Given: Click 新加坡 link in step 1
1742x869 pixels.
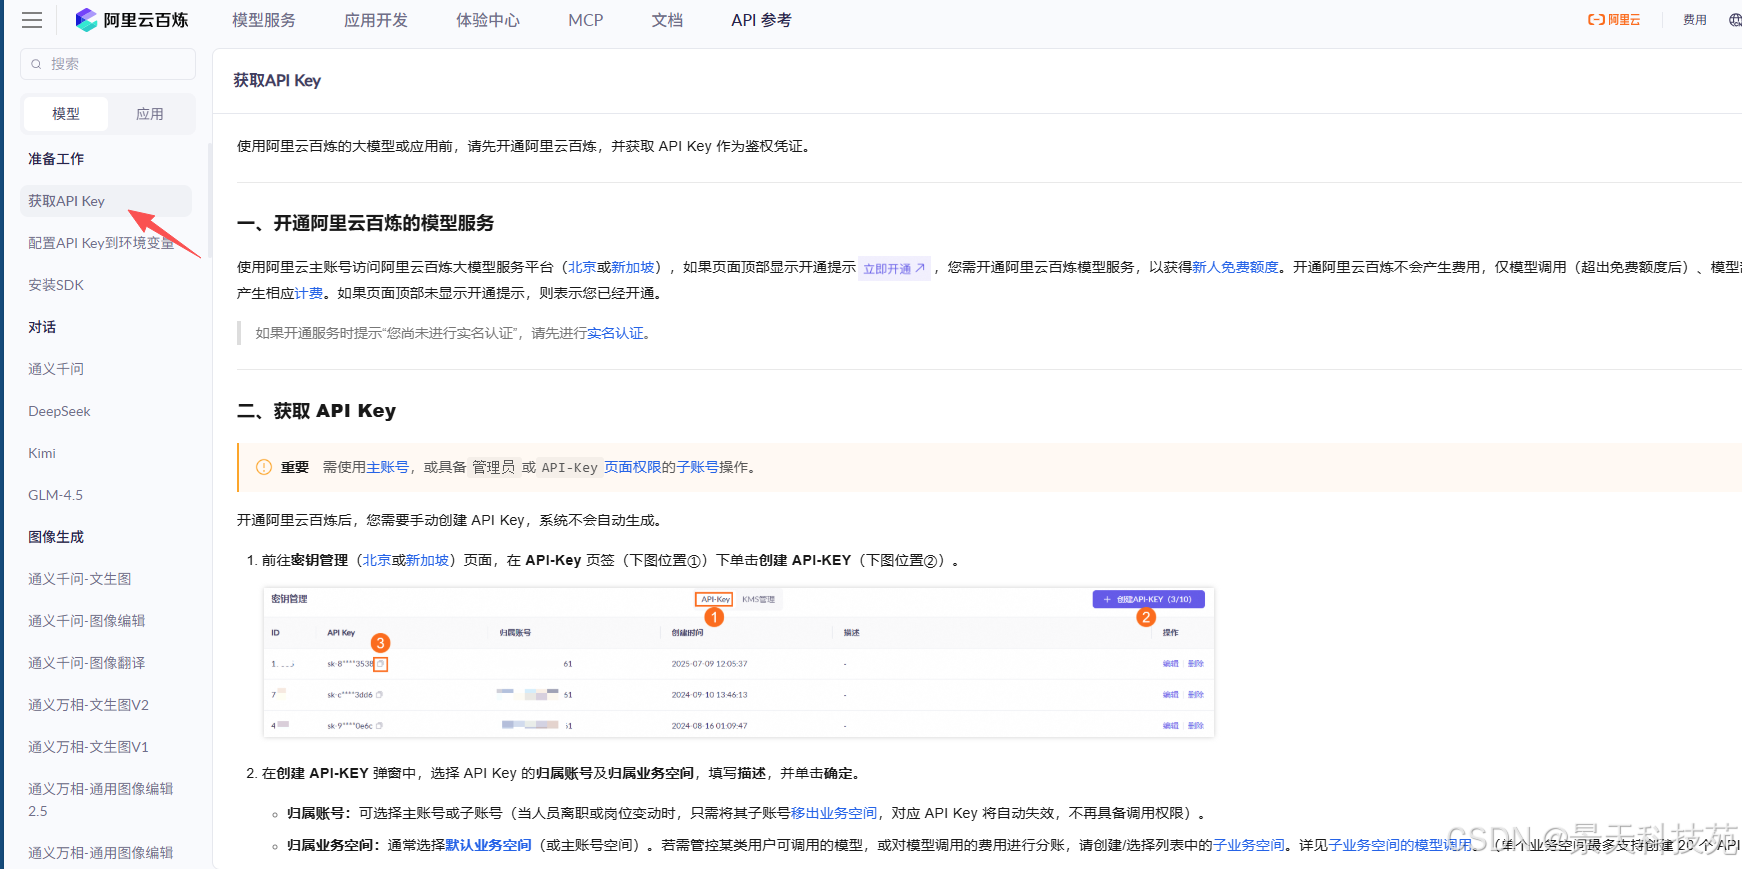Looking at the screenshot, I should coord(427,560).
